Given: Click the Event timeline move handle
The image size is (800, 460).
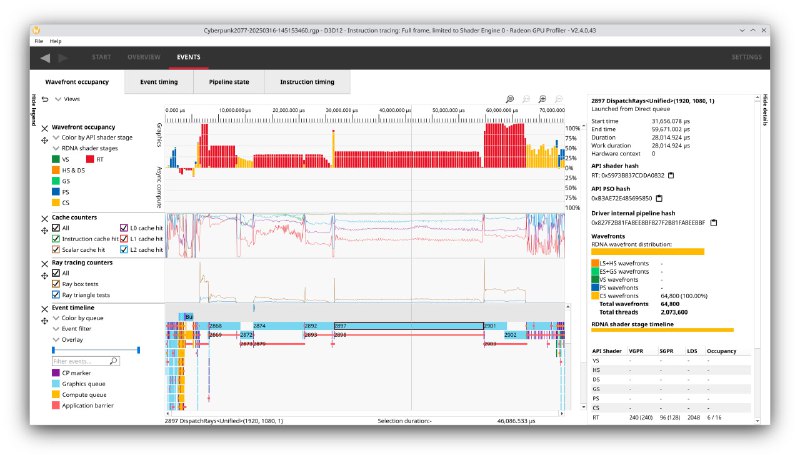Looking at the screenshot, I should [45, 321].
